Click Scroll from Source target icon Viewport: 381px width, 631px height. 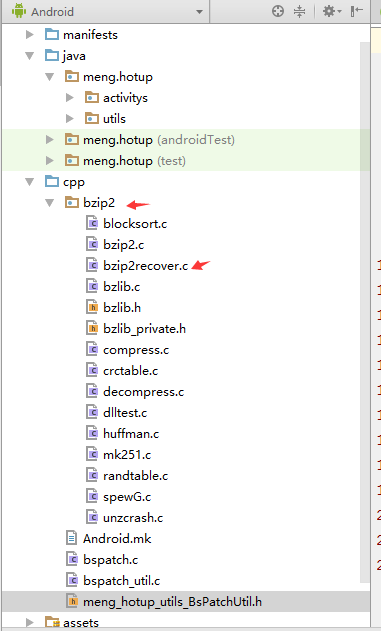click(x=278, y=11)
